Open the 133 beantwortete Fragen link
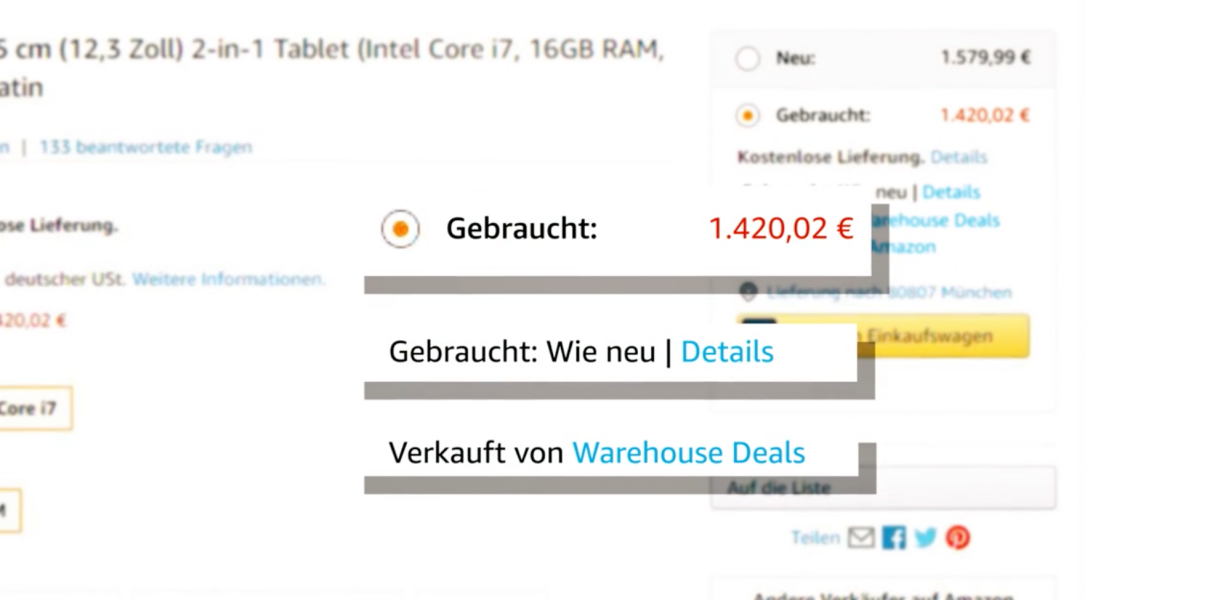Viewport: 1223px width, 600px height. [145, 147]
